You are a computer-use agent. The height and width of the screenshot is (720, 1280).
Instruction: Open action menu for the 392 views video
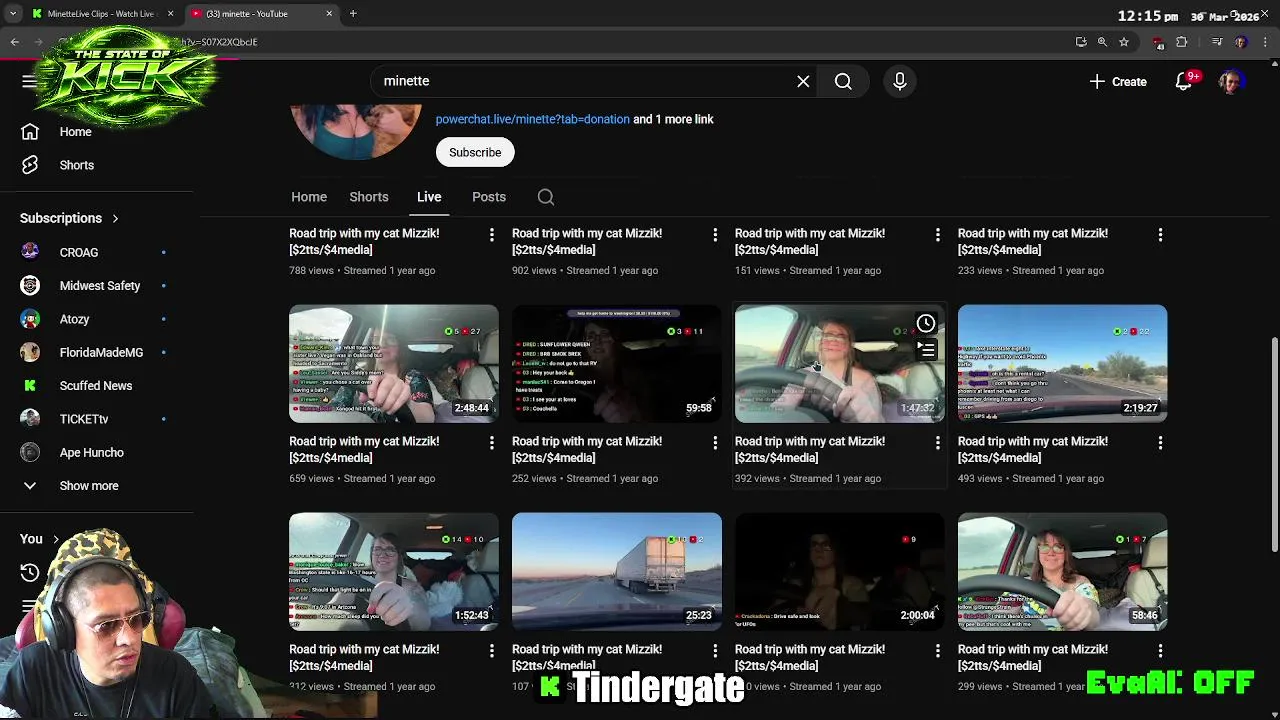coord(937,442)
